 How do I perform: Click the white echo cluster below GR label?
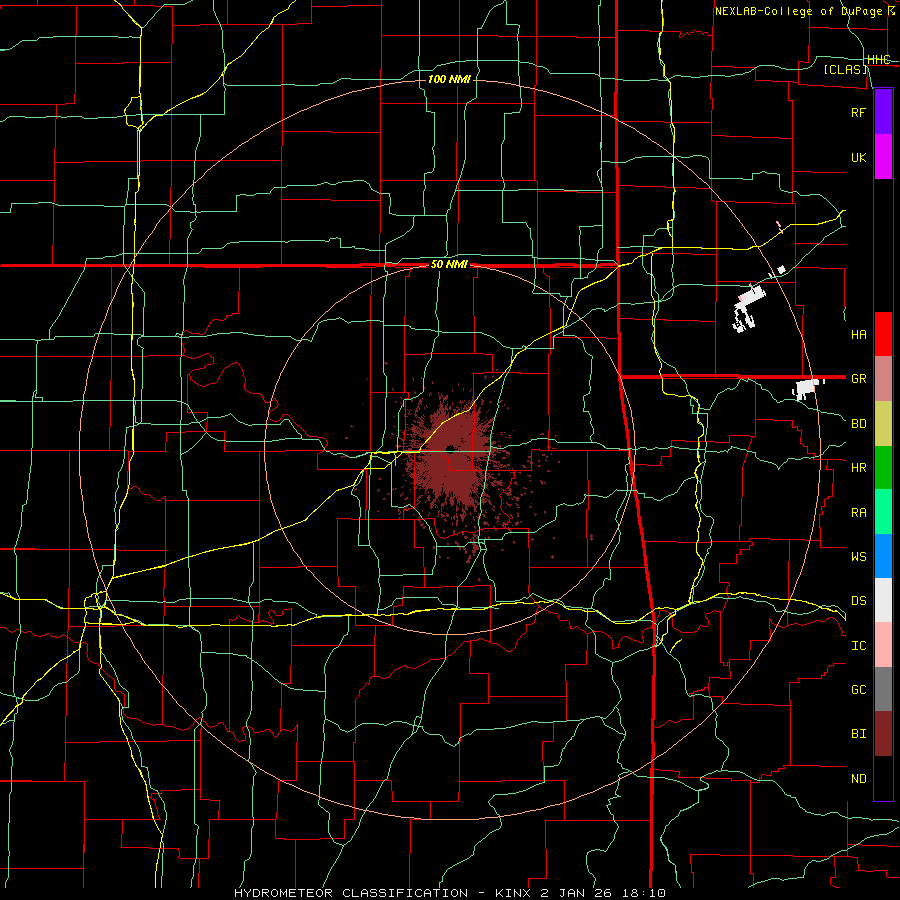point(806,388)
